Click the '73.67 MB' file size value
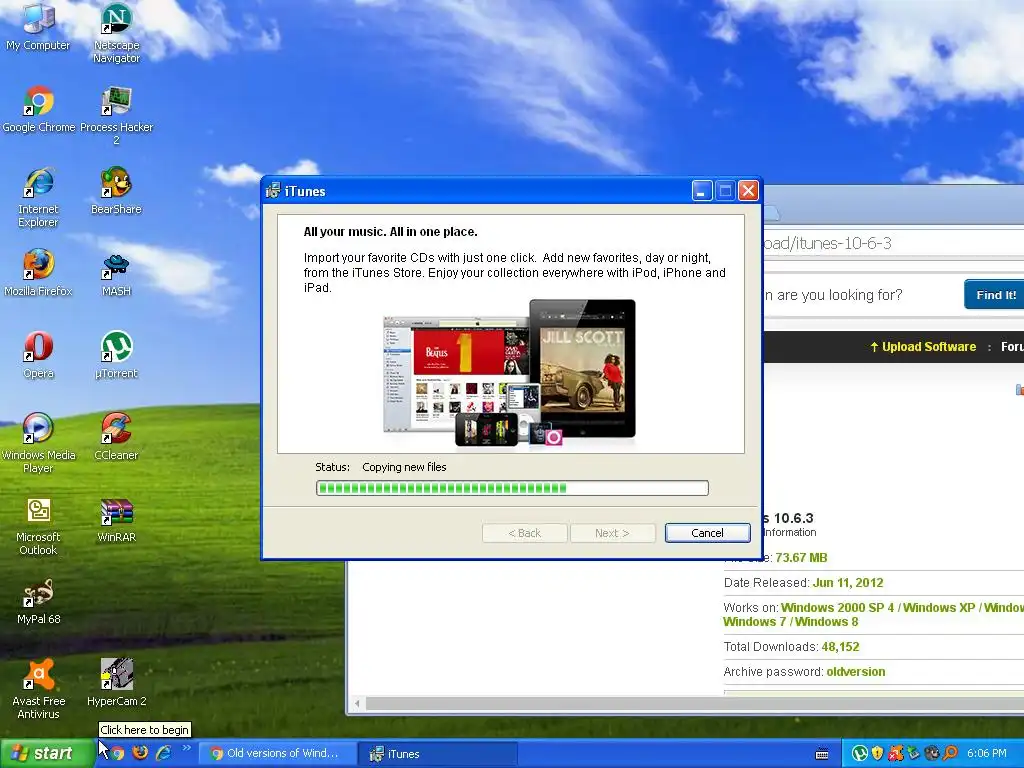The image size is (1024, 768). (801, 558)
